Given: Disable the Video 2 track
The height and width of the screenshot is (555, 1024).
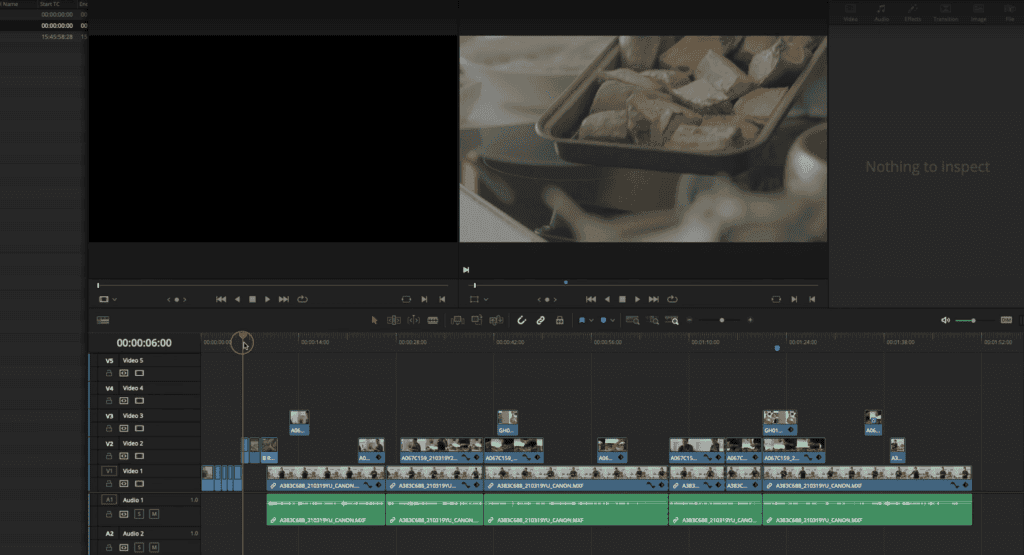Looking at the screenshot, I should point(139,456).
